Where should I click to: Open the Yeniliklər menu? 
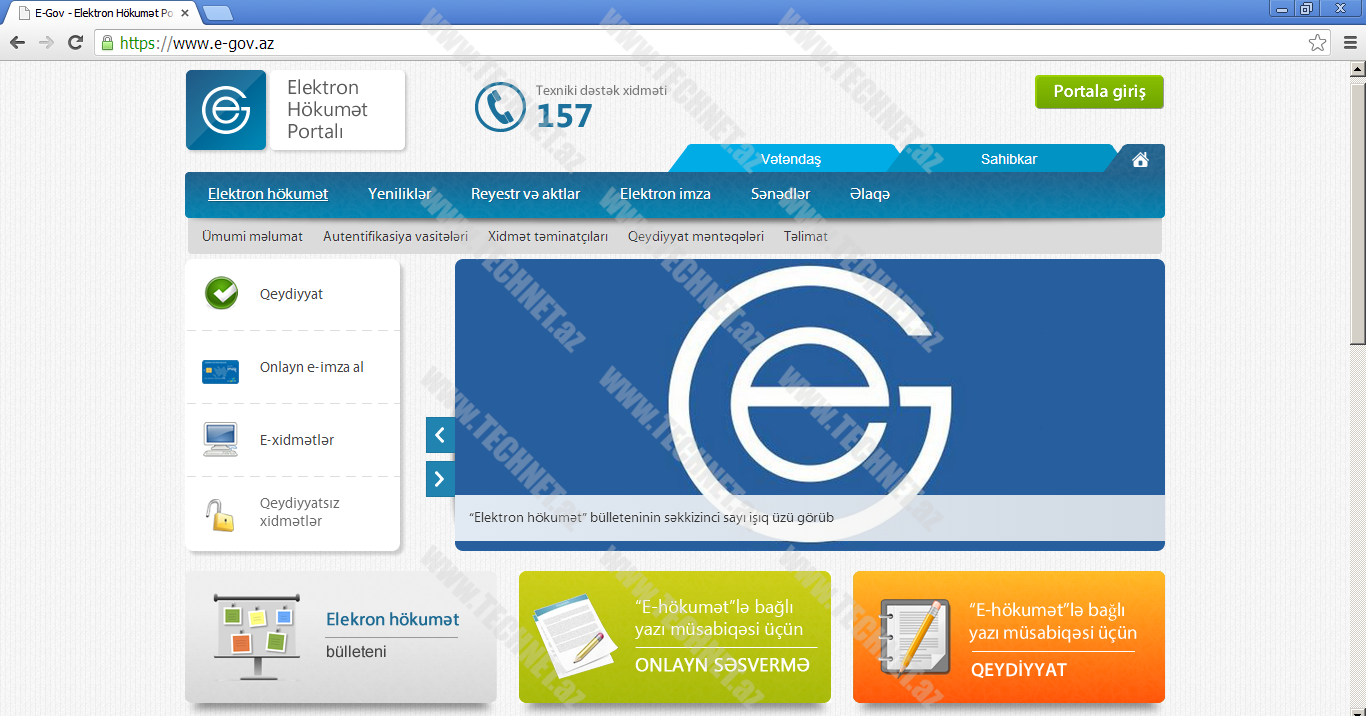coord(399,194)
